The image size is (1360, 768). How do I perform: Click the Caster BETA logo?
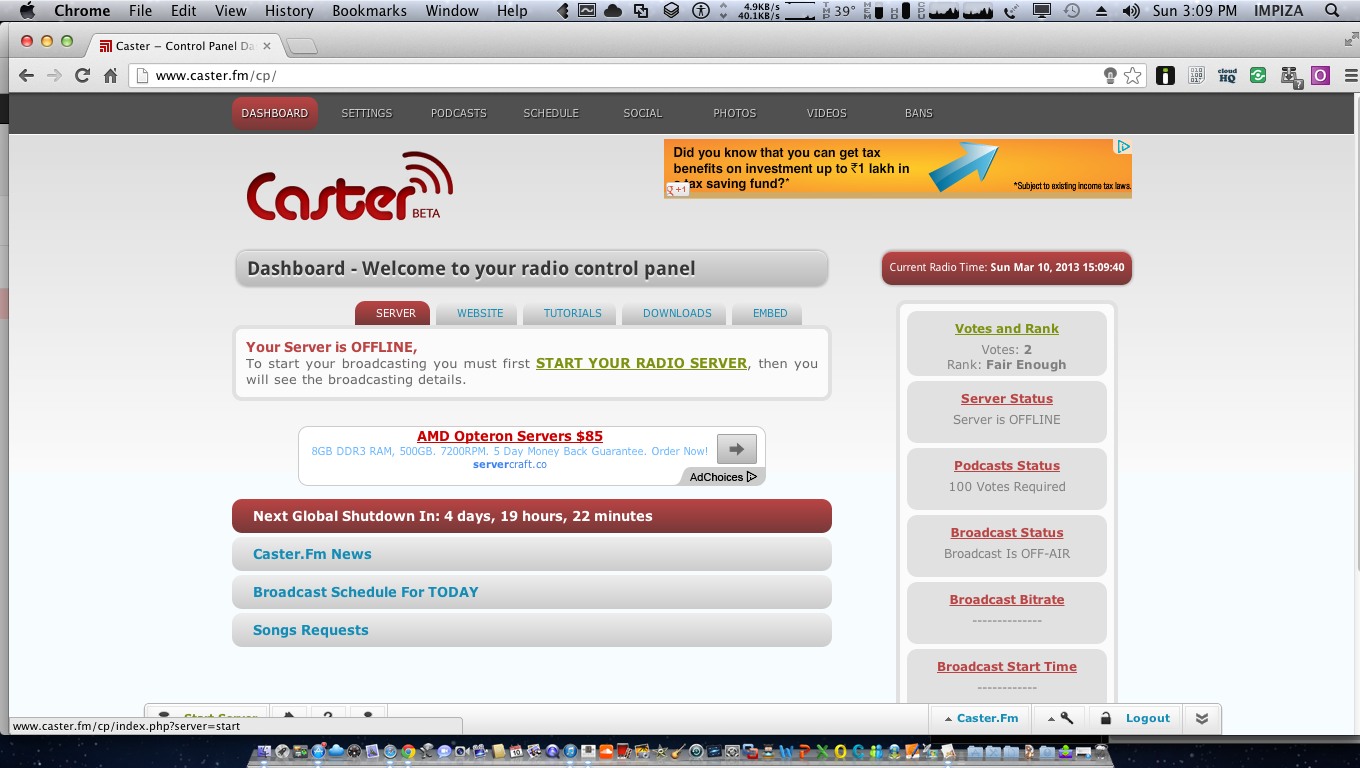point(349,186)
